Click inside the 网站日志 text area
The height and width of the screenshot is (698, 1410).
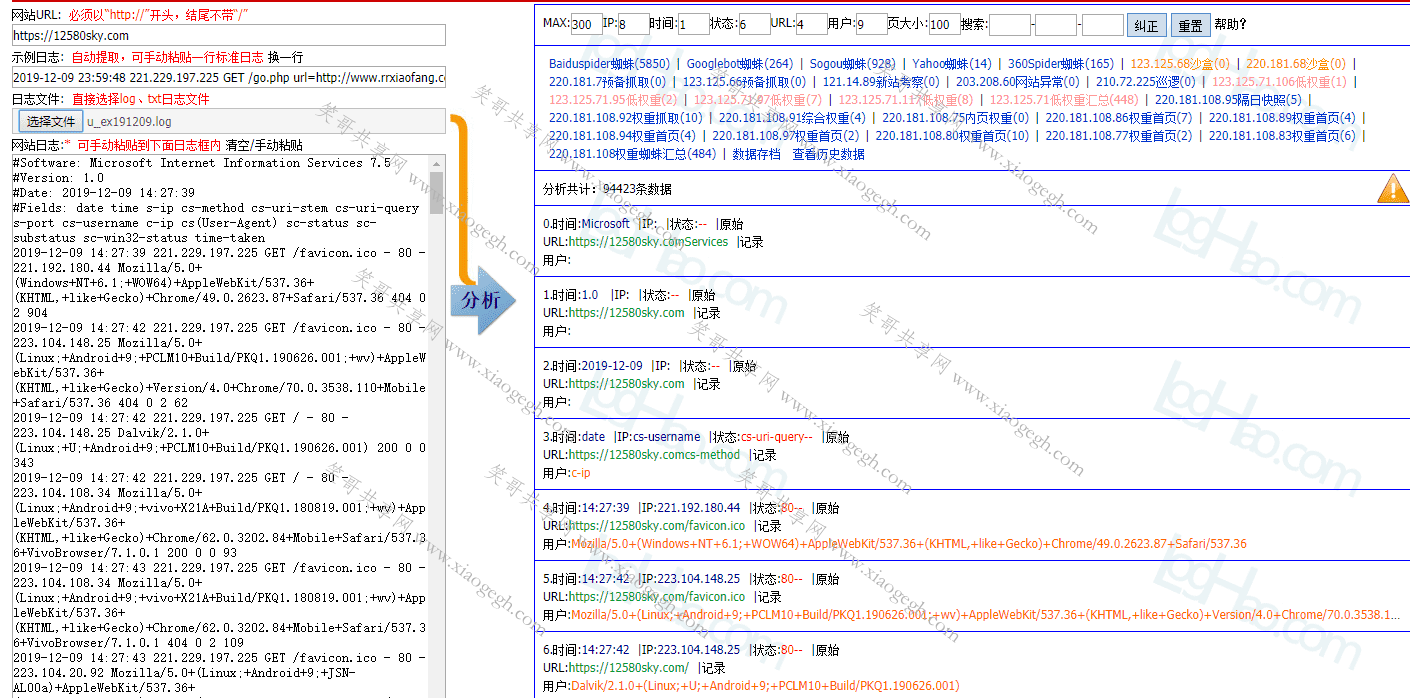(221, 426)
